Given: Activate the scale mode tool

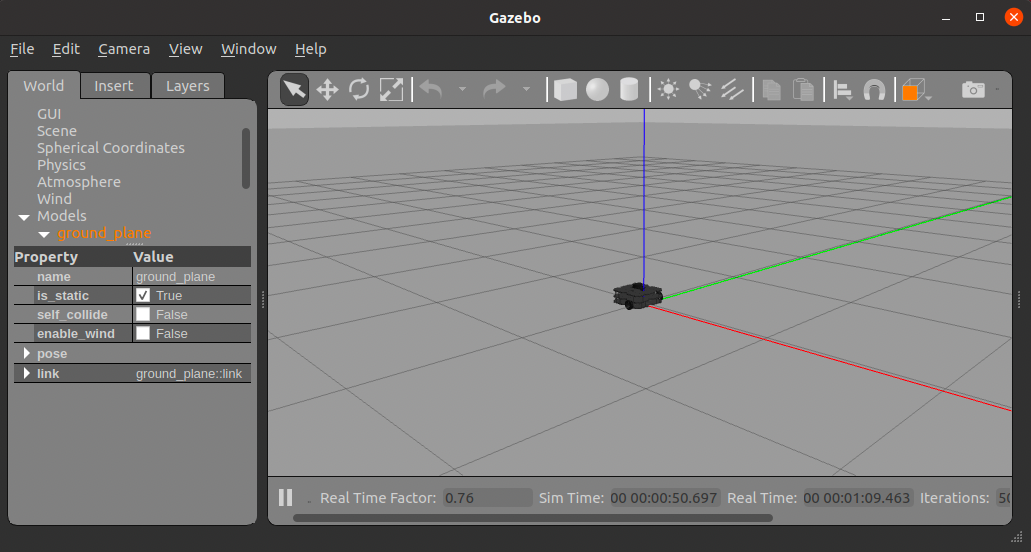Looking at the screenshot, I should point(391,90).
